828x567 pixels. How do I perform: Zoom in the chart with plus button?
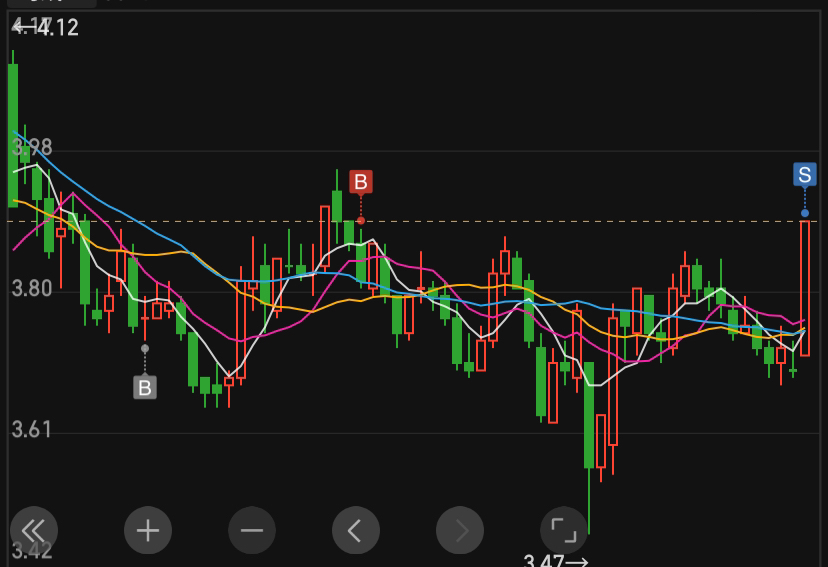click(x=148, y=530)
